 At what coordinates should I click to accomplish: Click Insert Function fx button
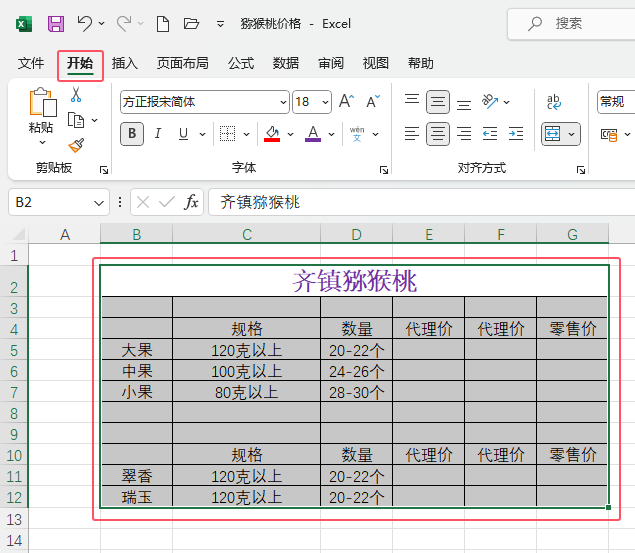191,202
